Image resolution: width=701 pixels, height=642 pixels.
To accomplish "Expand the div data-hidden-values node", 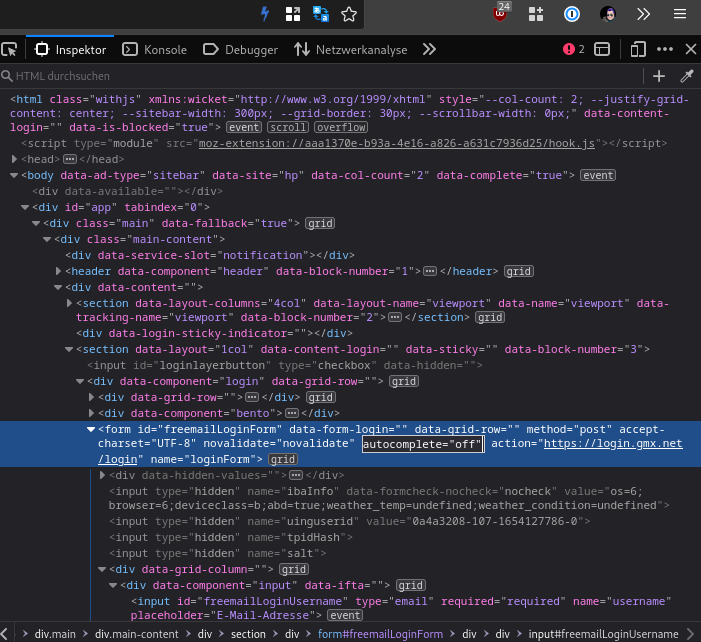I will [102, 475].
